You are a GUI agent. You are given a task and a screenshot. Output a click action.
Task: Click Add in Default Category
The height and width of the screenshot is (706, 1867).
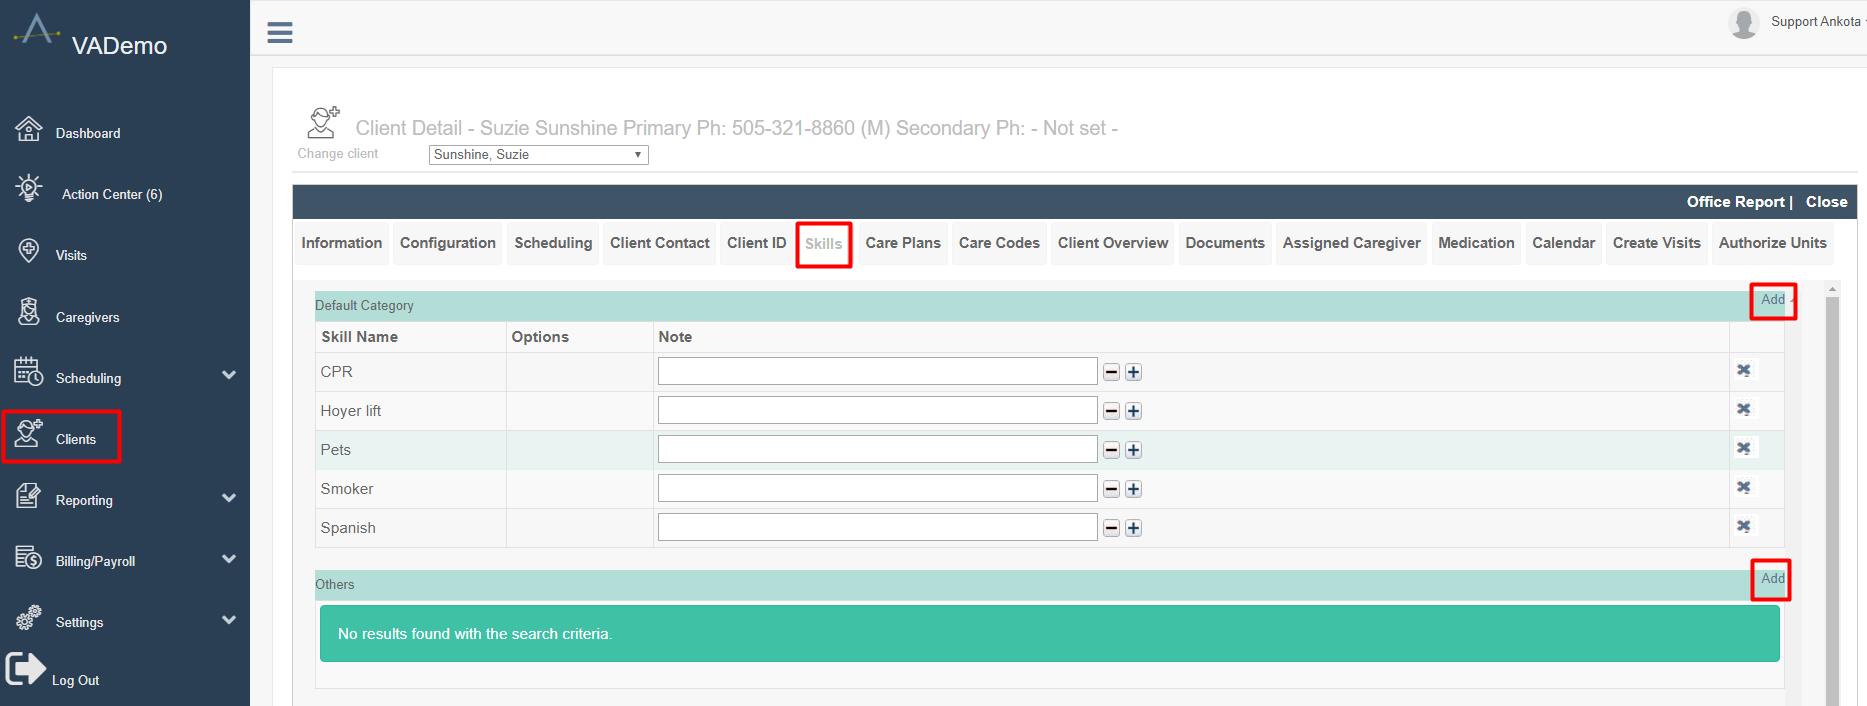(x=1773, y=300)
